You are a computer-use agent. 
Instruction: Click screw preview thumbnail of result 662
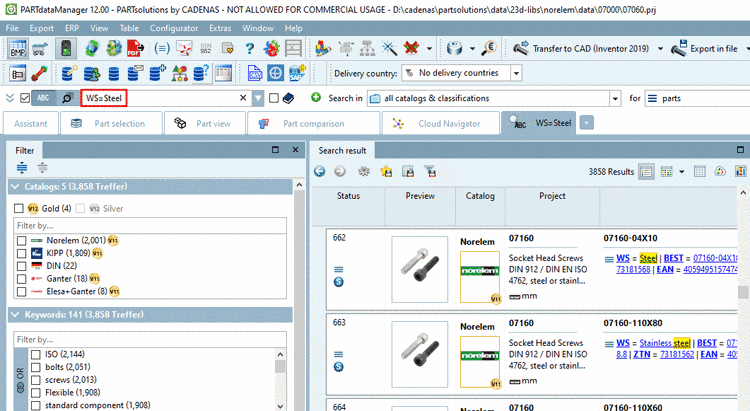[x=419, y=269]
